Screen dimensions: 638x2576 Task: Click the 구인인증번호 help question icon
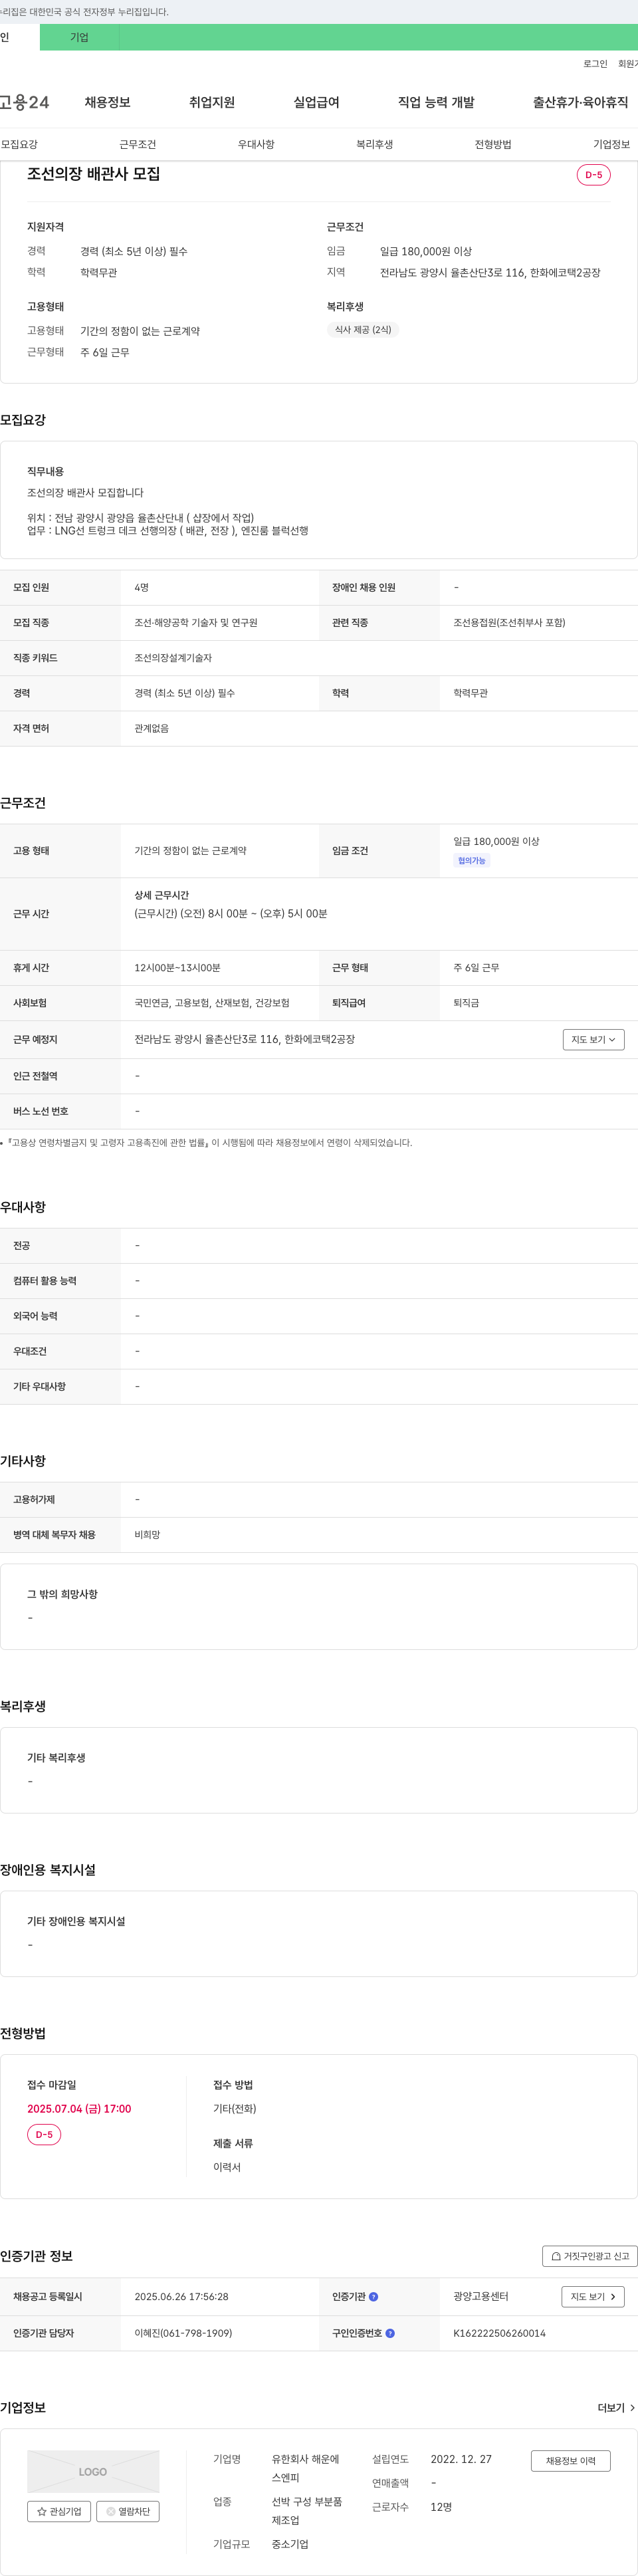tap(390, 2333)
